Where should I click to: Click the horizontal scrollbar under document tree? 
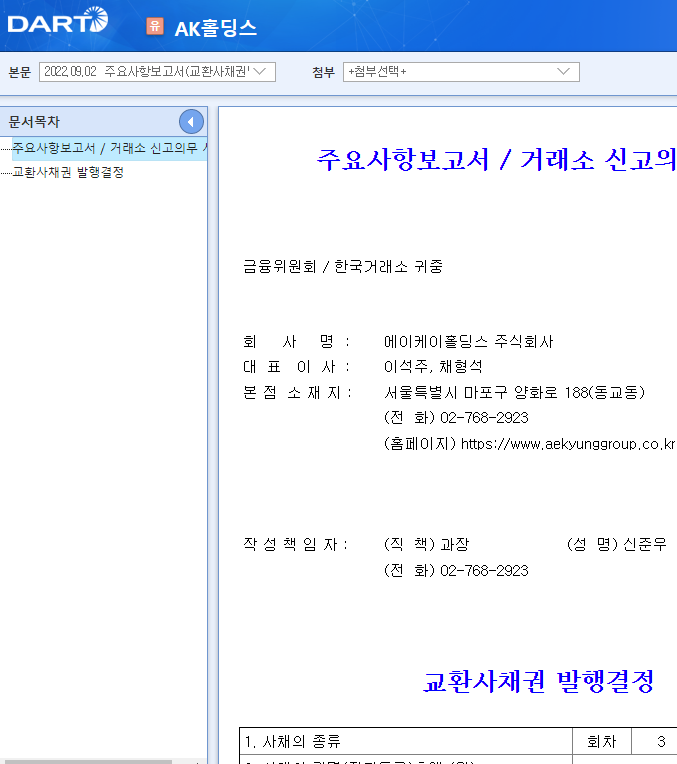coord(86,761)
